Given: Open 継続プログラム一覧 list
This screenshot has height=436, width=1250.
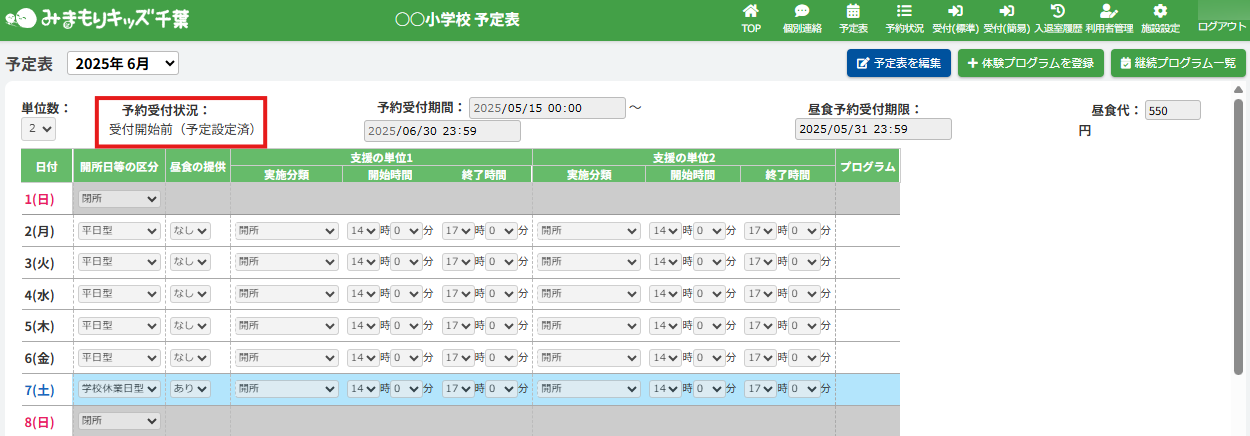Looking at the screenshot, I should (x=1178, y=63).
